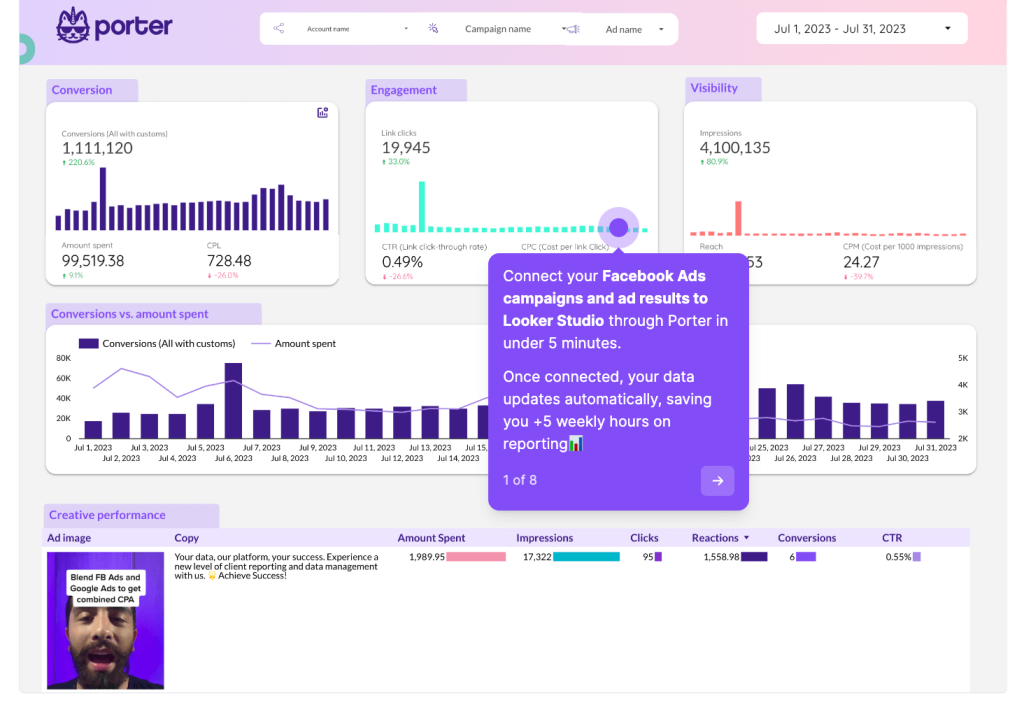1024x705 pixels.
Task: Select the Visibility section tab
Action: [x=723, y=88]
